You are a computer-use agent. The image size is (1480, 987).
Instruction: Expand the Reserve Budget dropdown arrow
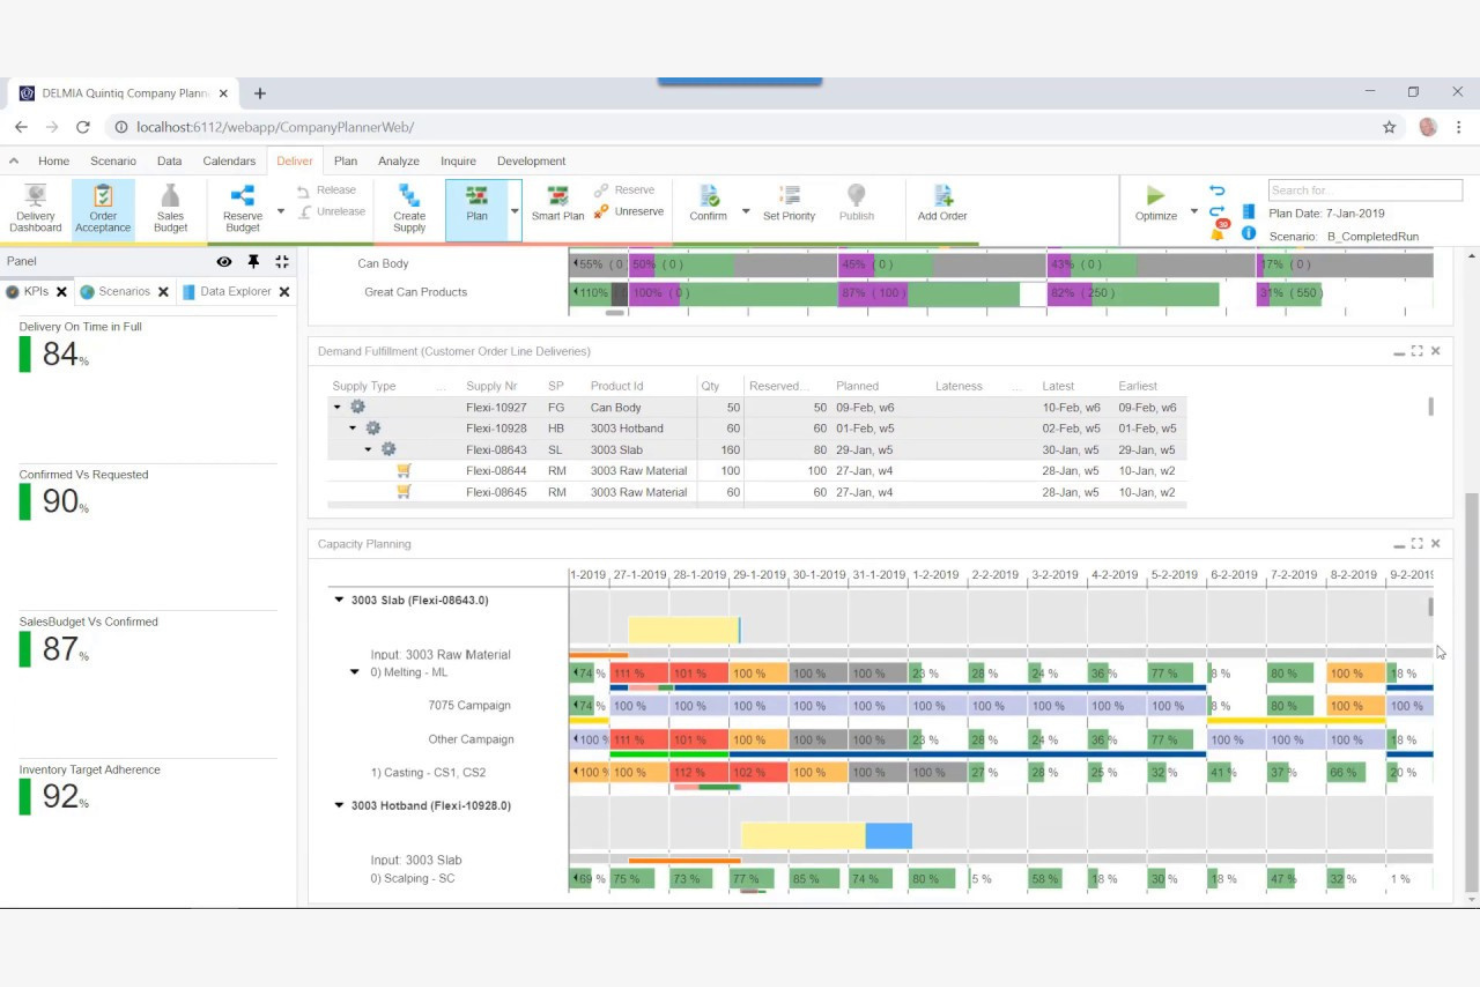pos(280,211)
